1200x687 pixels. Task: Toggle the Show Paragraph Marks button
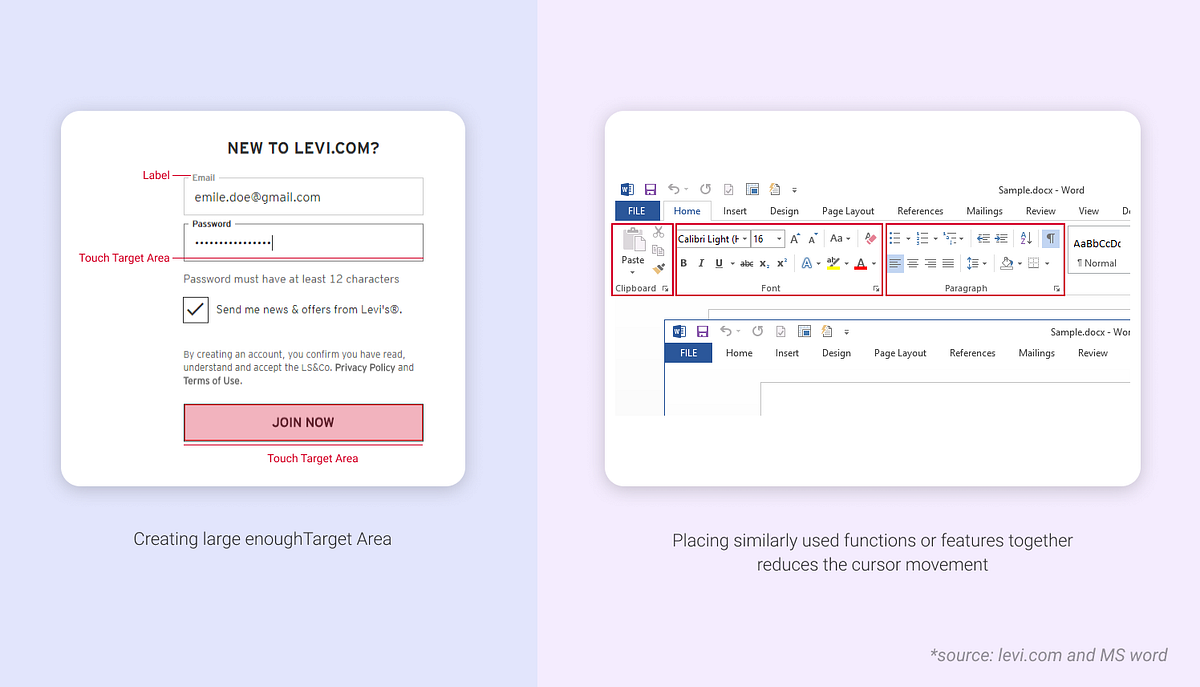tap(1051, 238)
